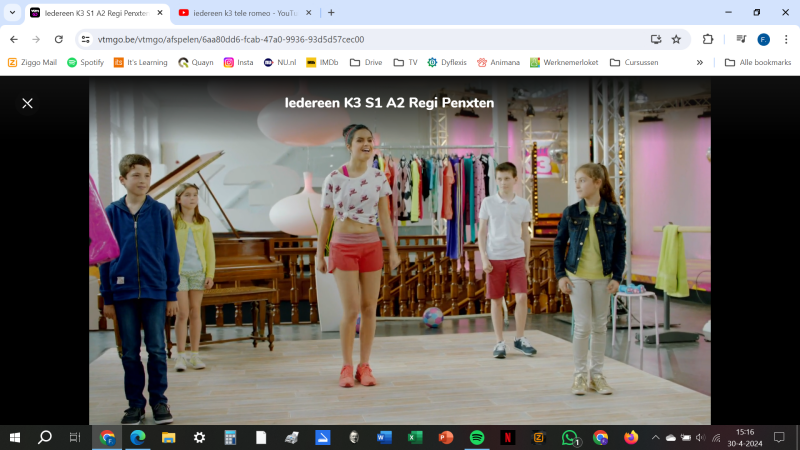Open Netflix from the taskbar
This screenshot has width=800, height=450.
508,437
